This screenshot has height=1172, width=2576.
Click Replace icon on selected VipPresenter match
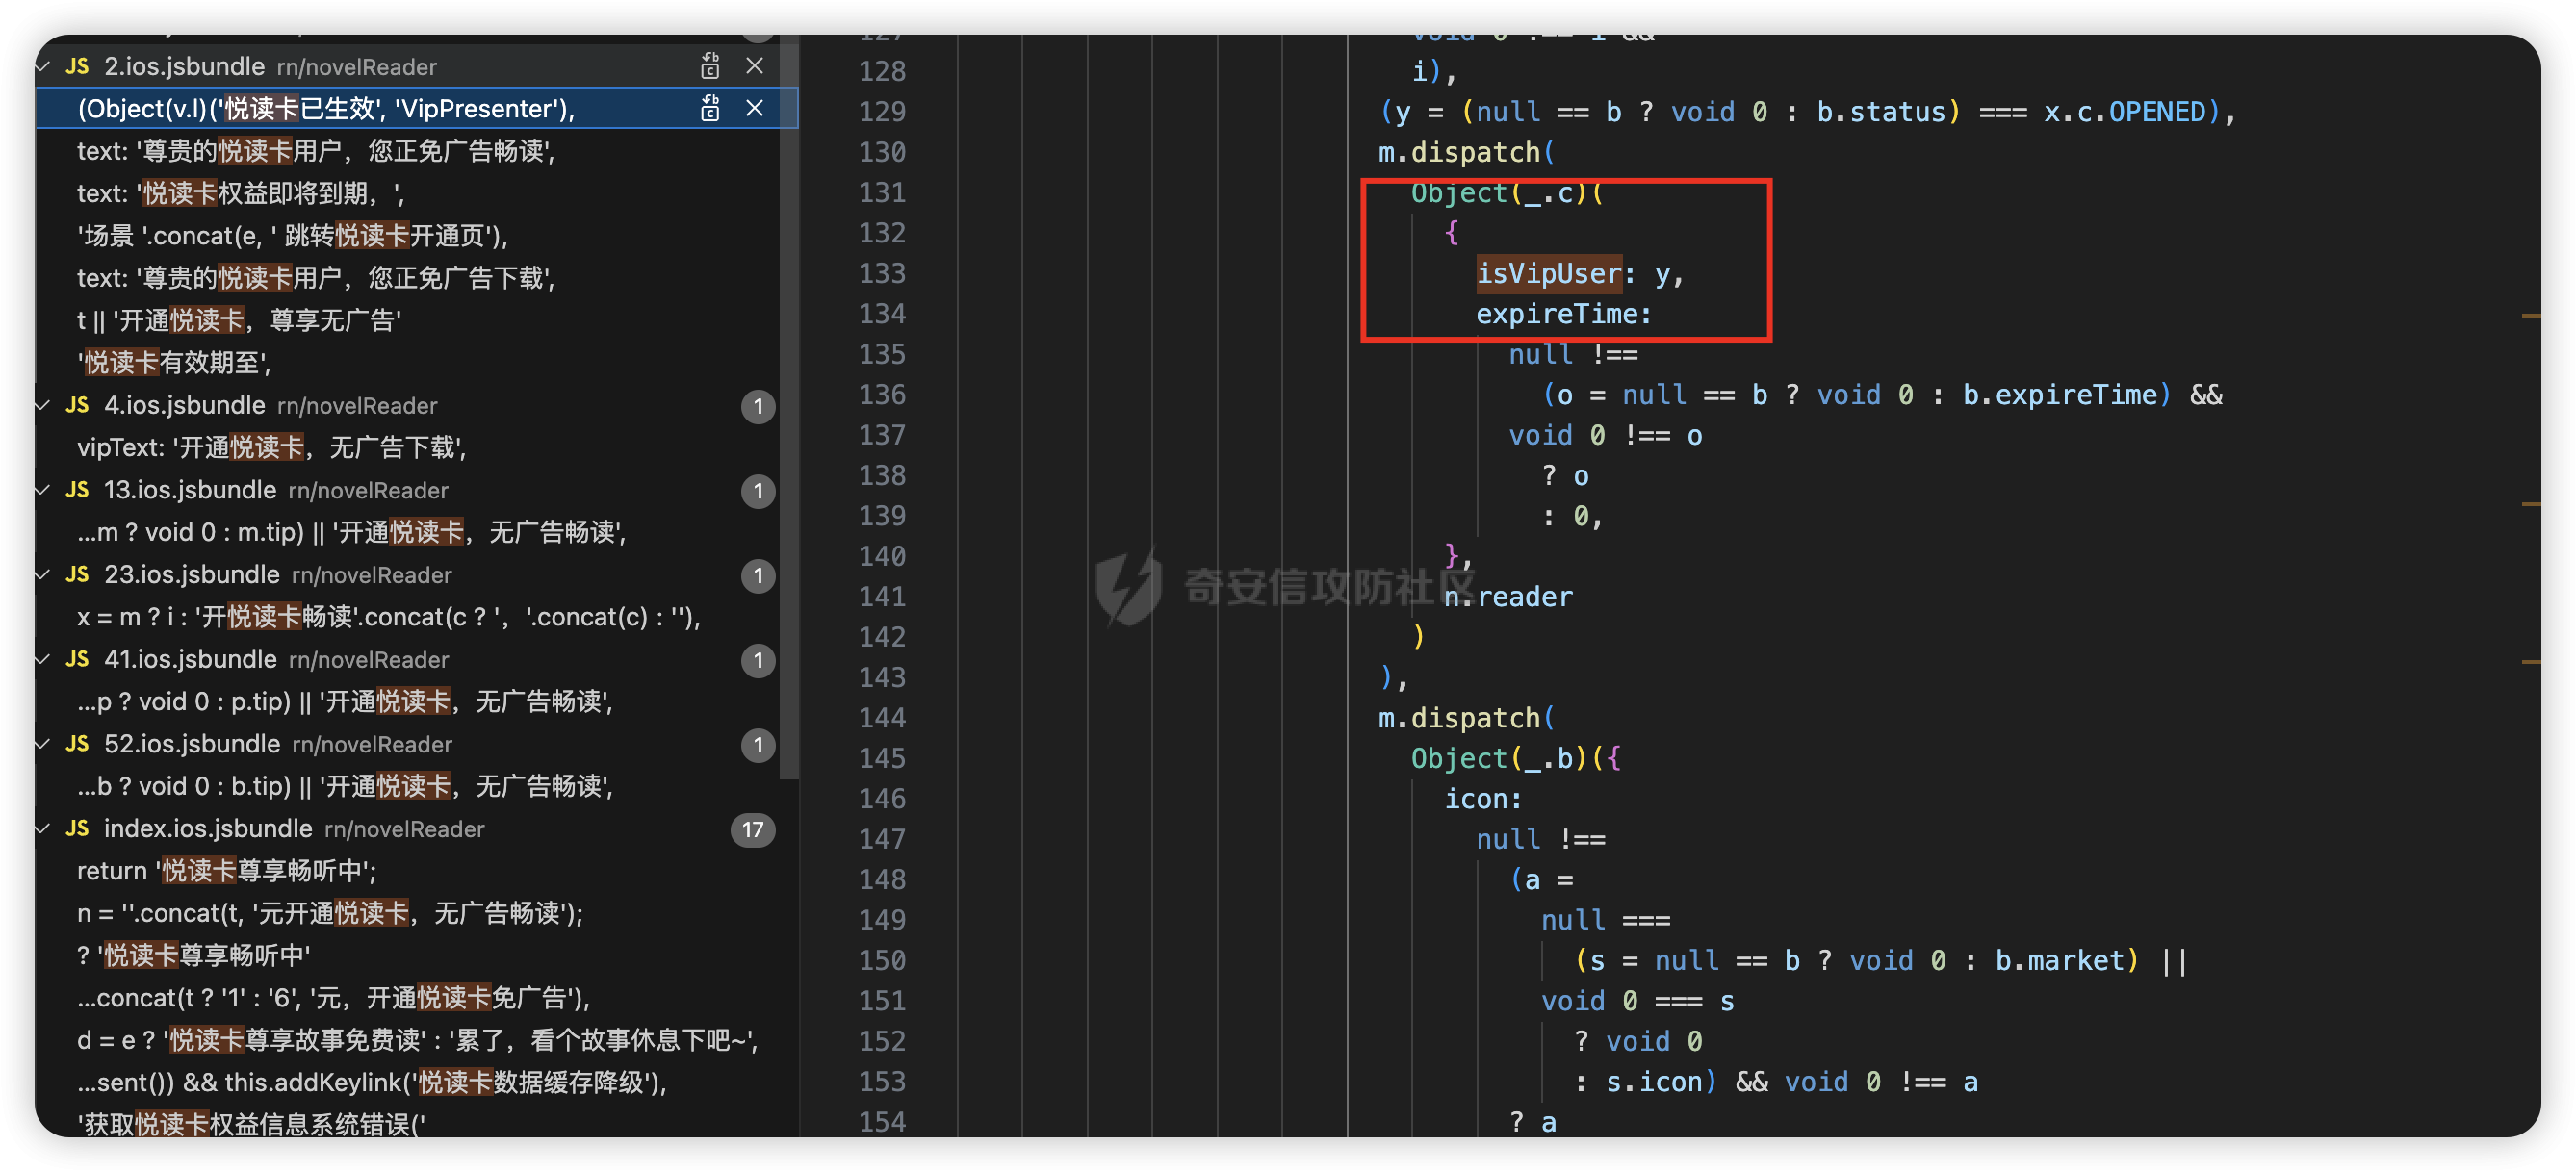[710, 108]
